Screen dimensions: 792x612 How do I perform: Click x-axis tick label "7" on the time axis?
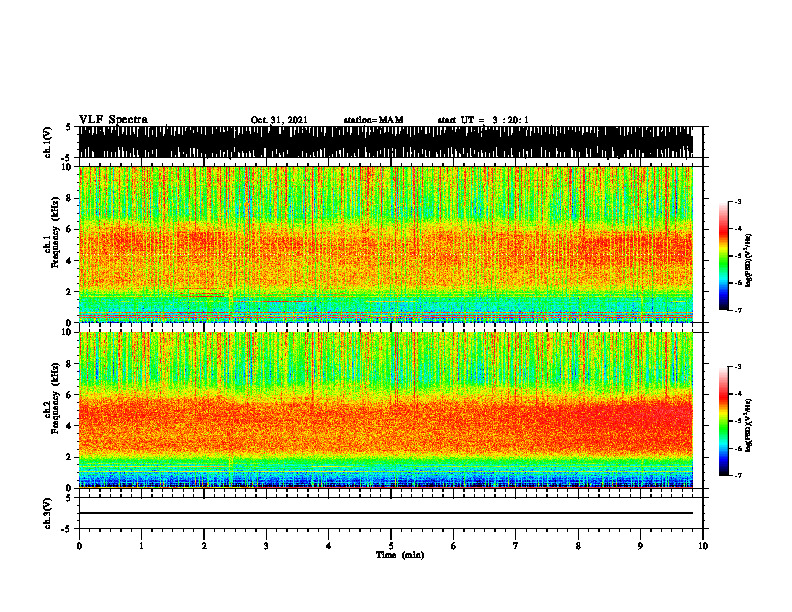(x=516, y=546)
